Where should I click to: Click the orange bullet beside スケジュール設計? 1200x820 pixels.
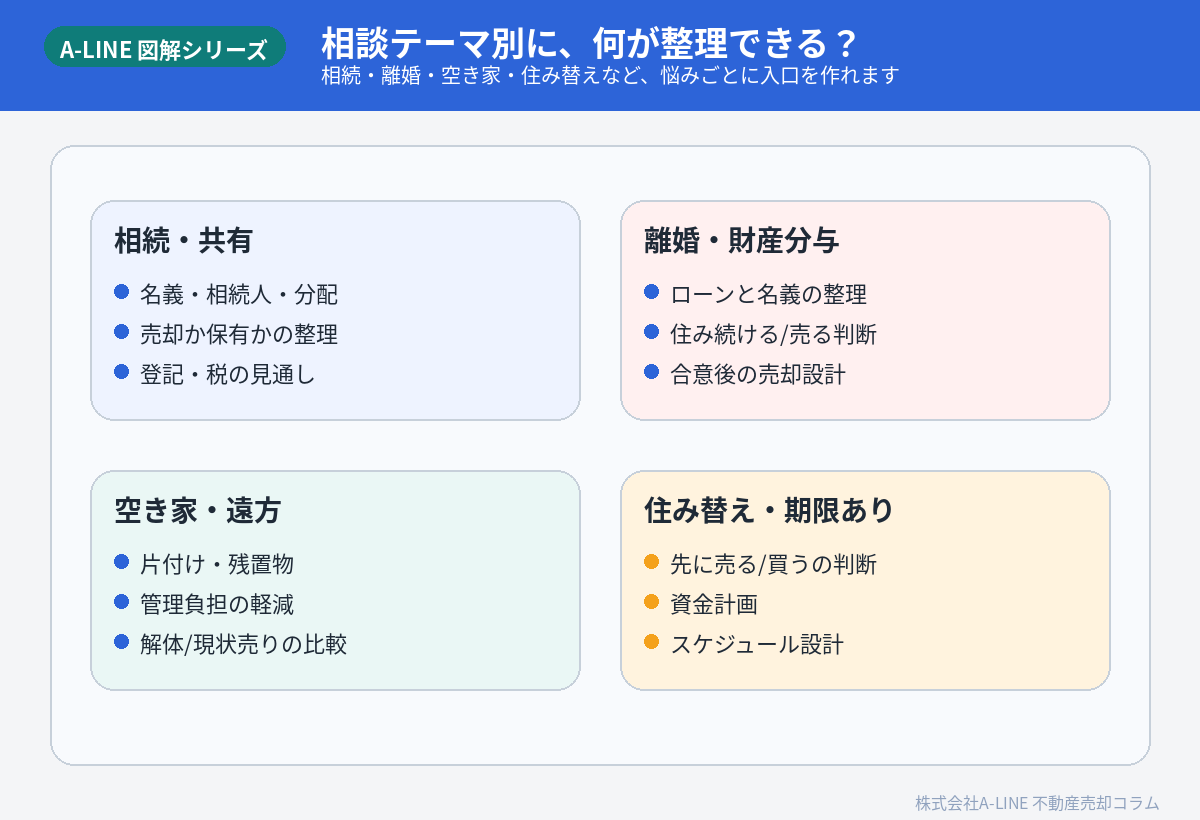pyautogui.click(x=652, y=642)
